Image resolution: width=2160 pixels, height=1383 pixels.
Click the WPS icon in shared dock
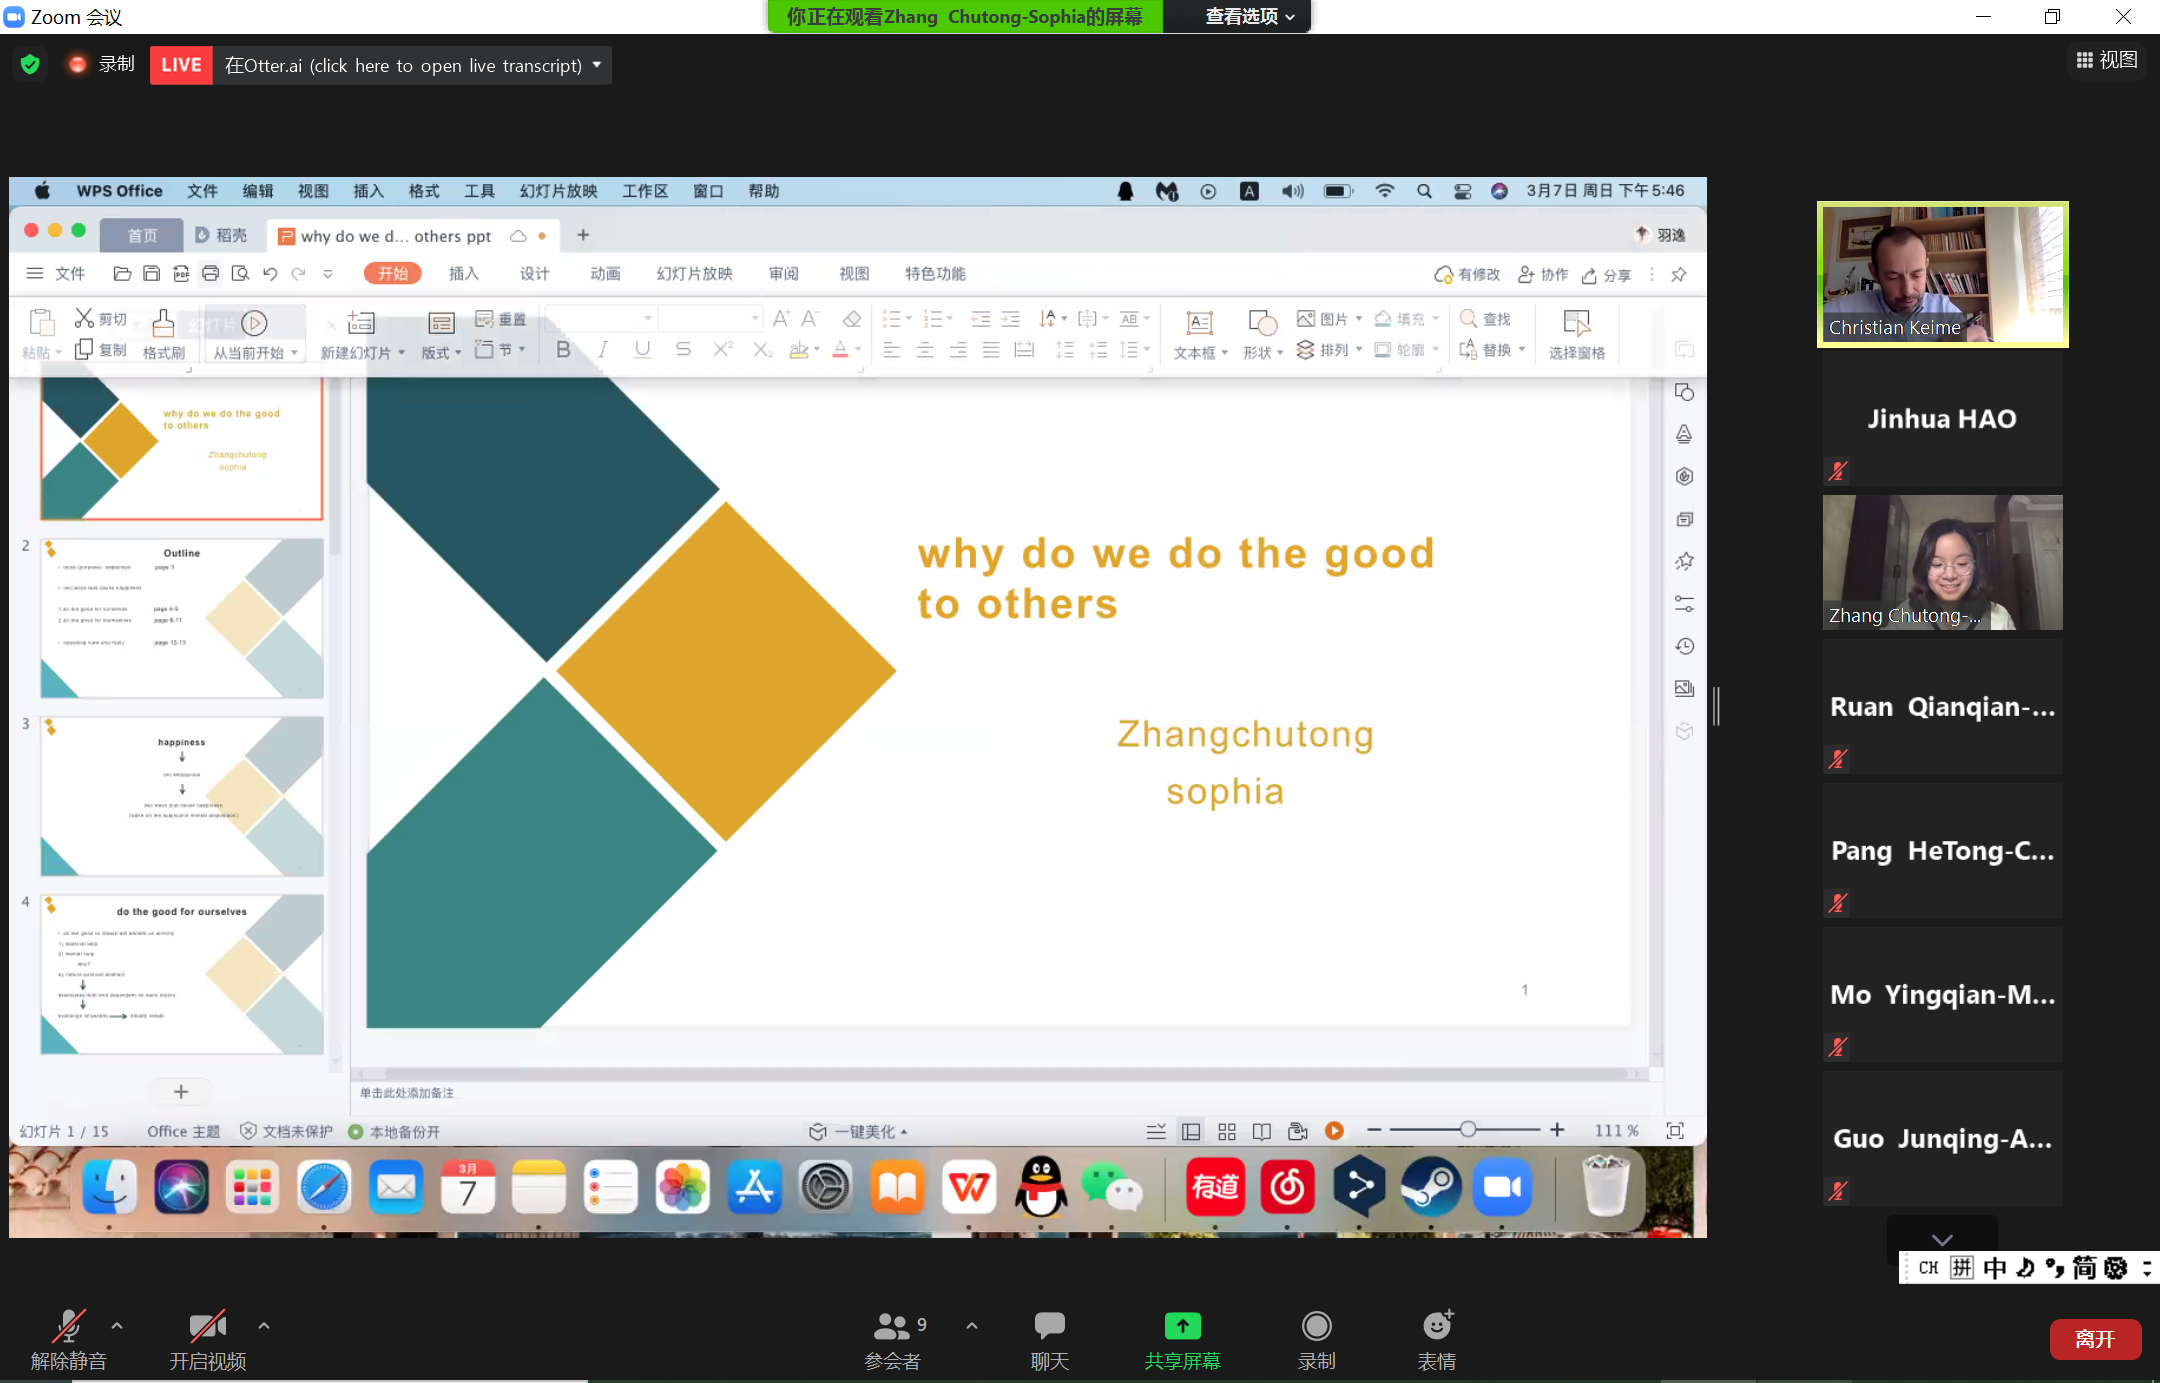968,1187
